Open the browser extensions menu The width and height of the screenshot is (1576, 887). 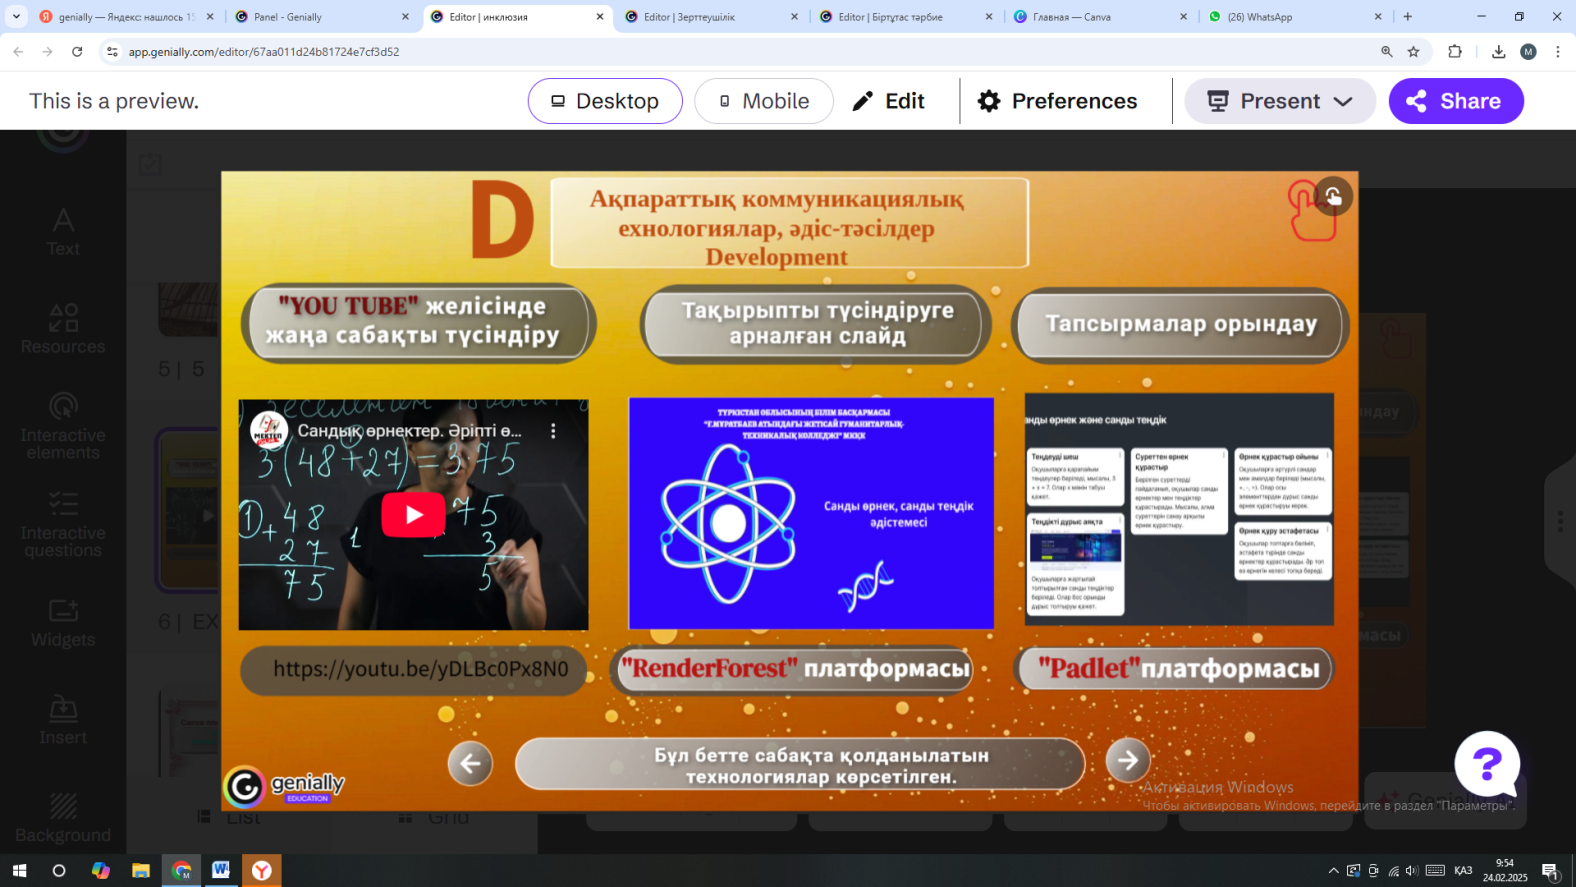(x=1455, y=52)
